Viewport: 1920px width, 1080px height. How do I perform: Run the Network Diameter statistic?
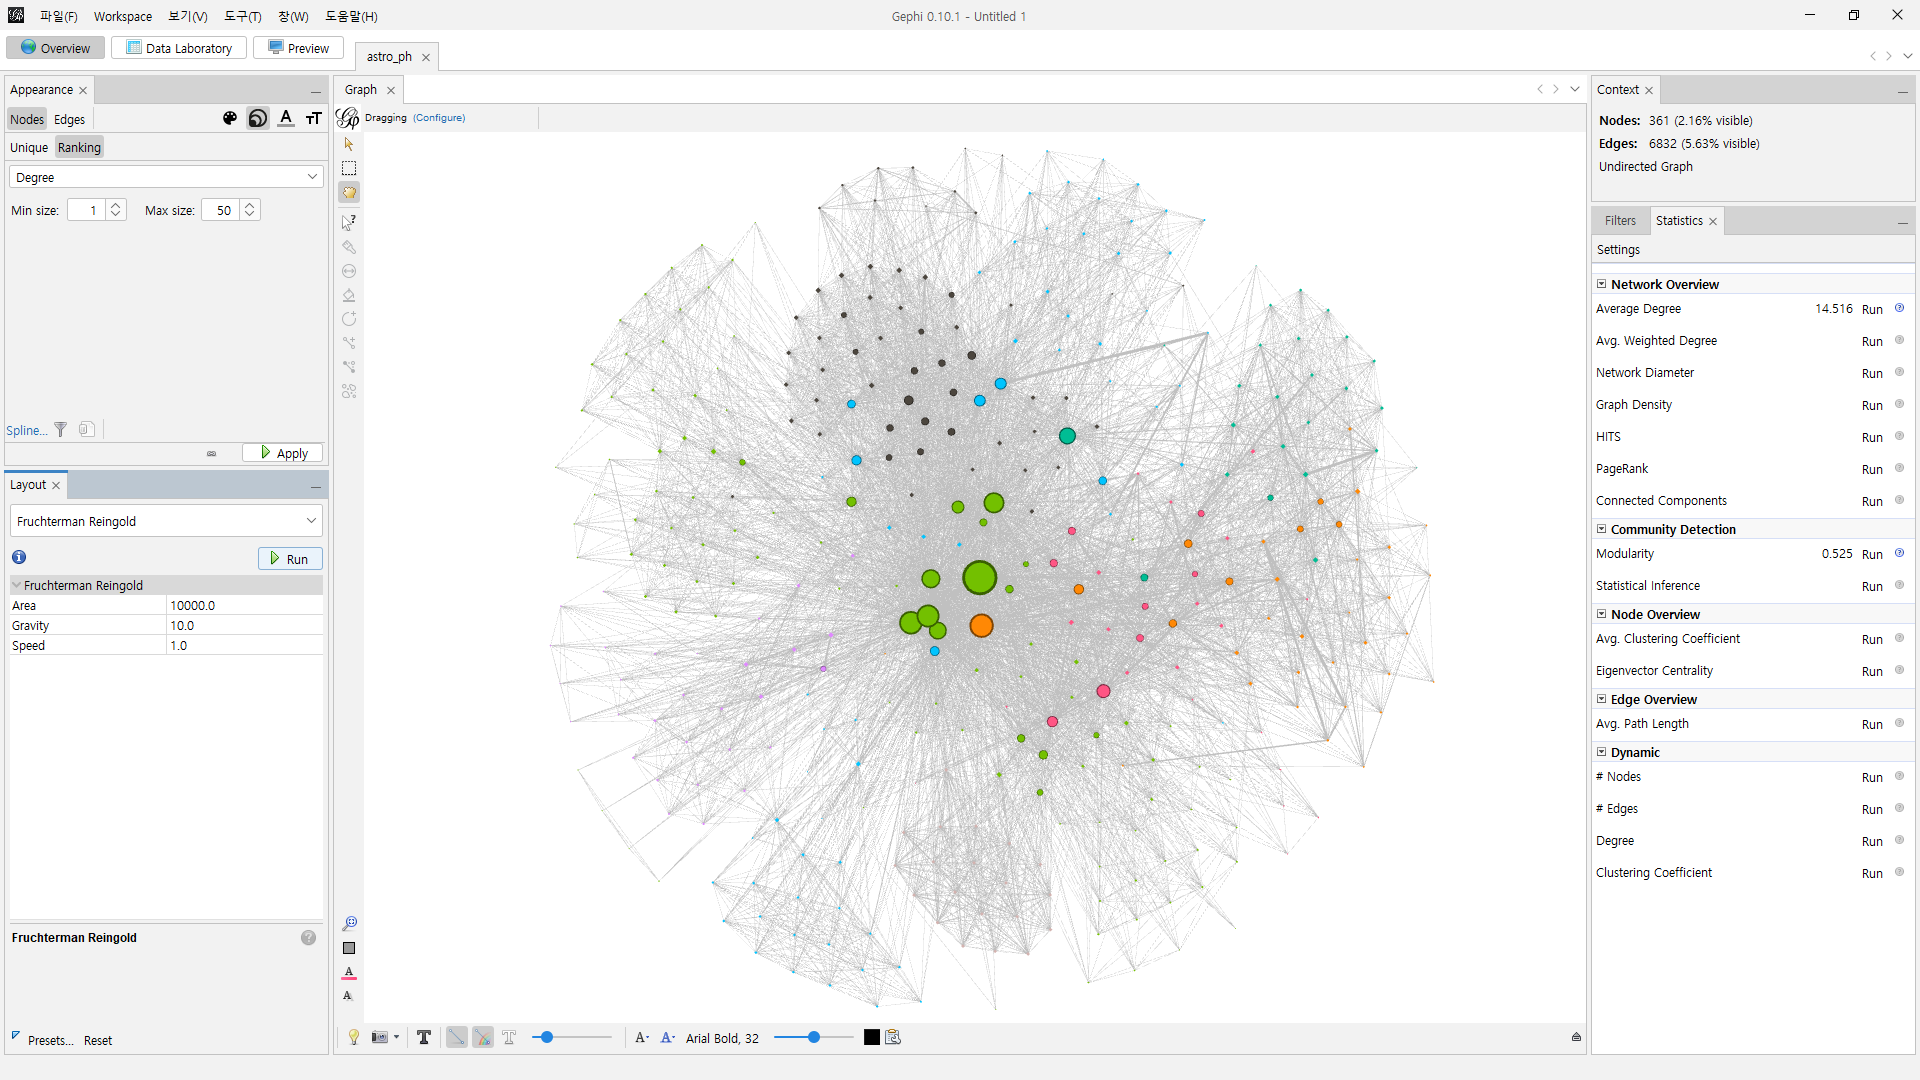pos(1872,373)
